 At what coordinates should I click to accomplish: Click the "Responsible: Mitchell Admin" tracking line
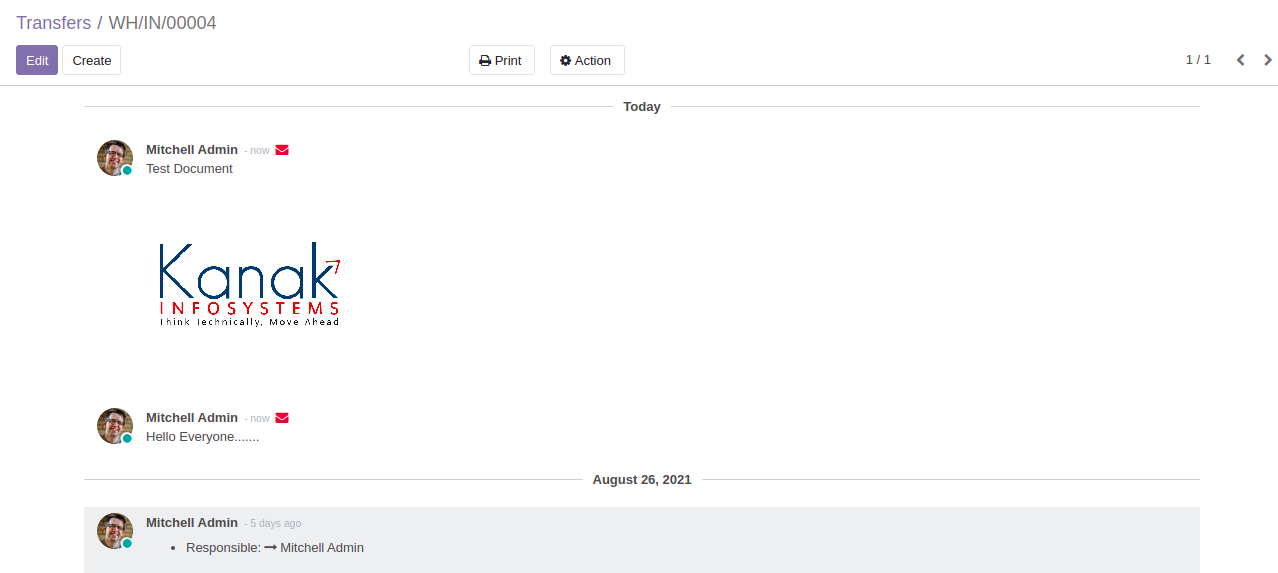[x=275, y=548]
